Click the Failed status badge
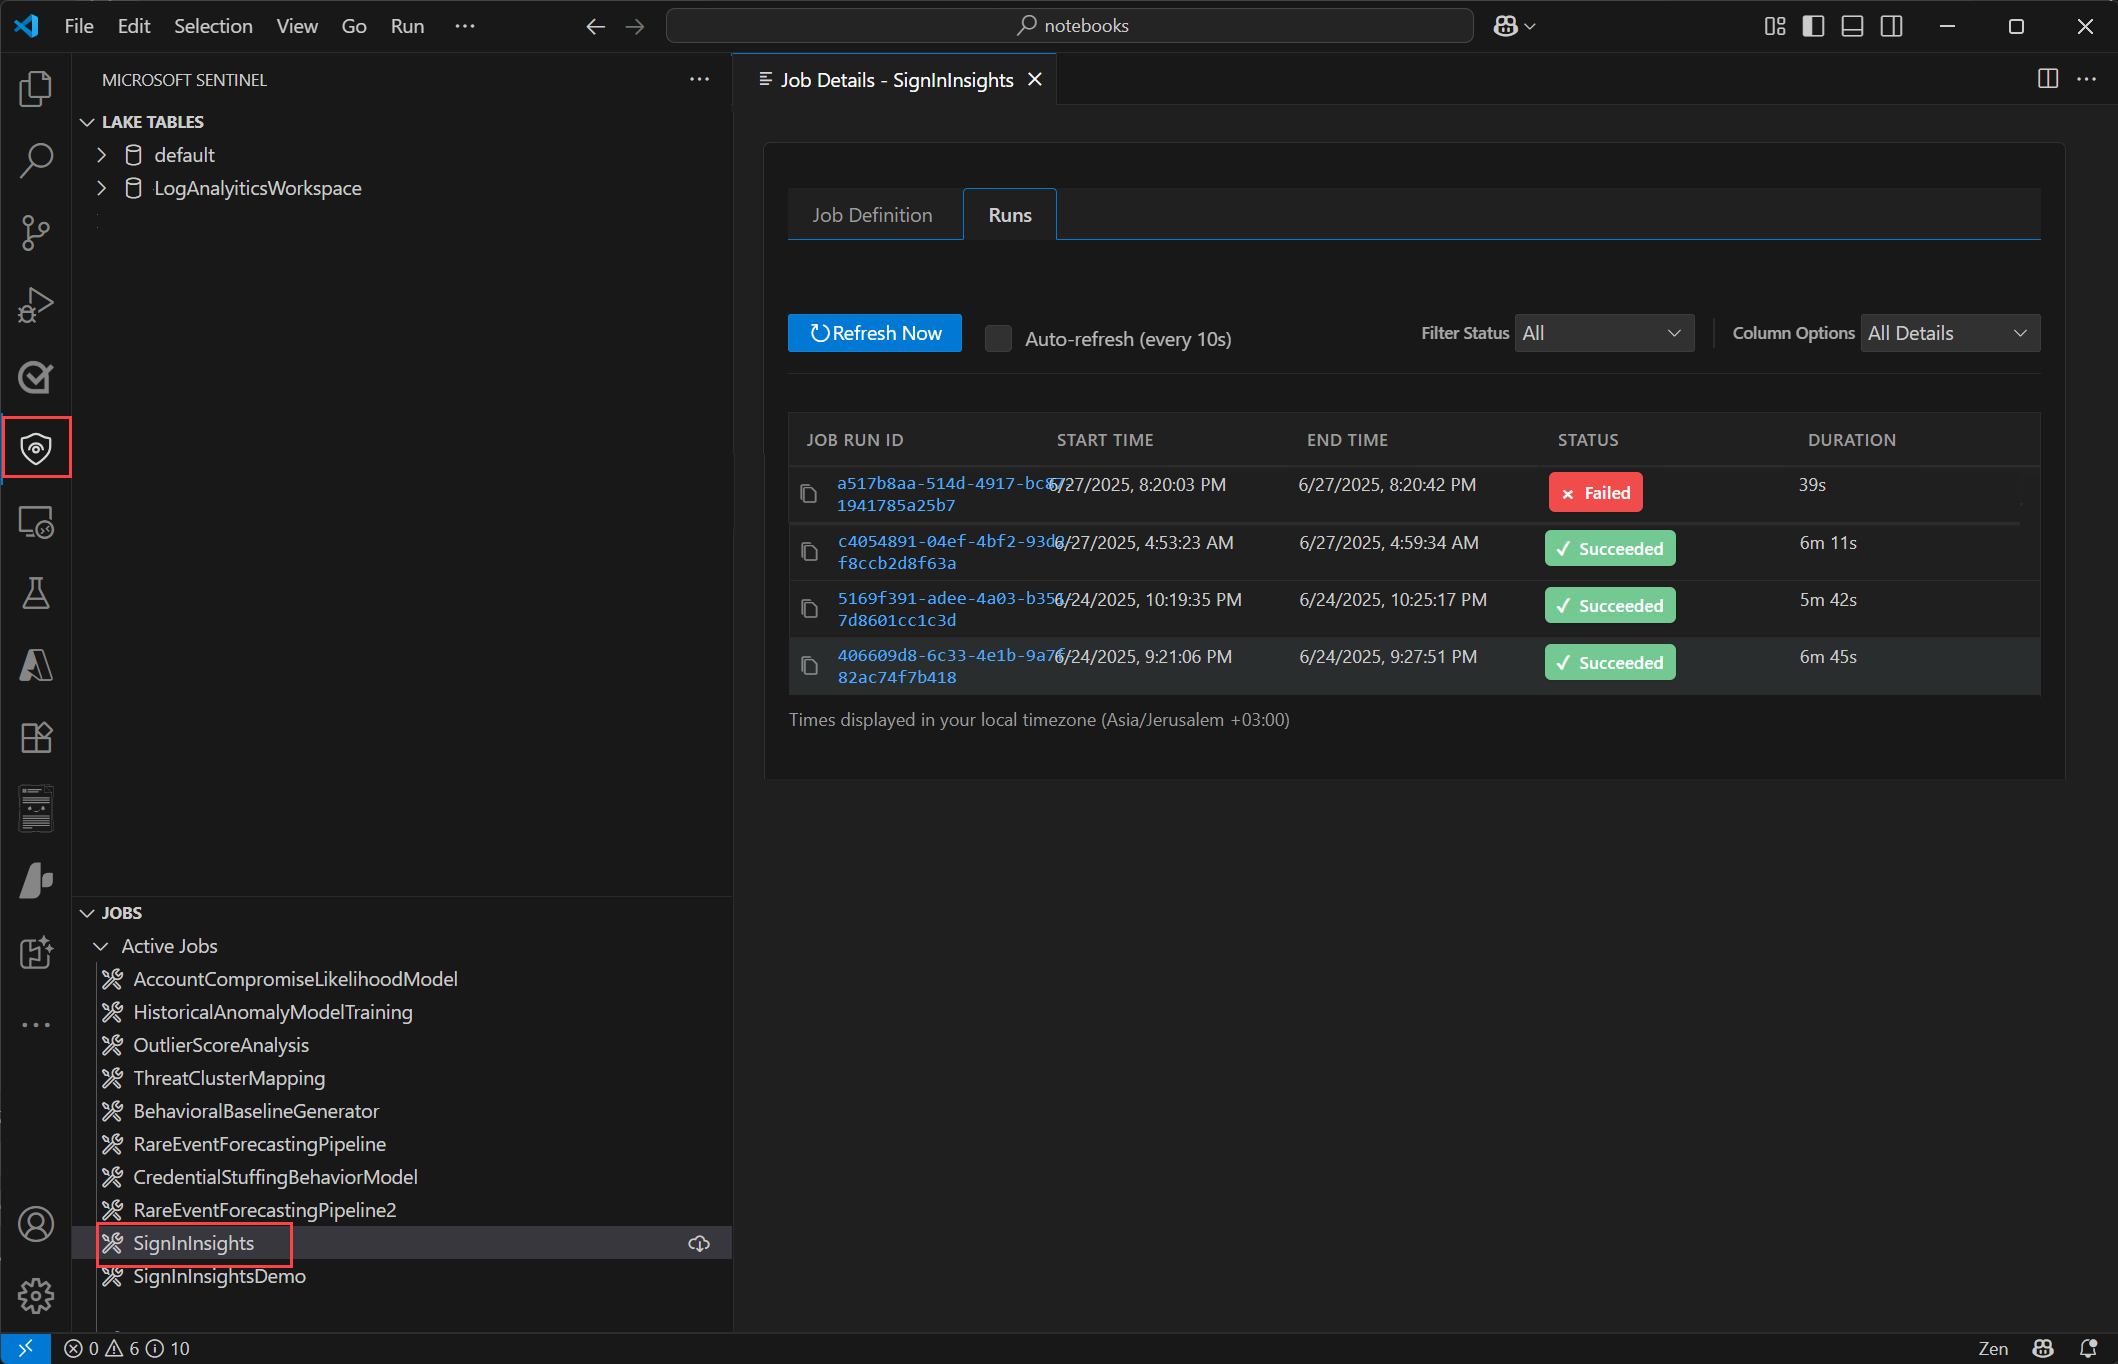 click(1596, 493)
